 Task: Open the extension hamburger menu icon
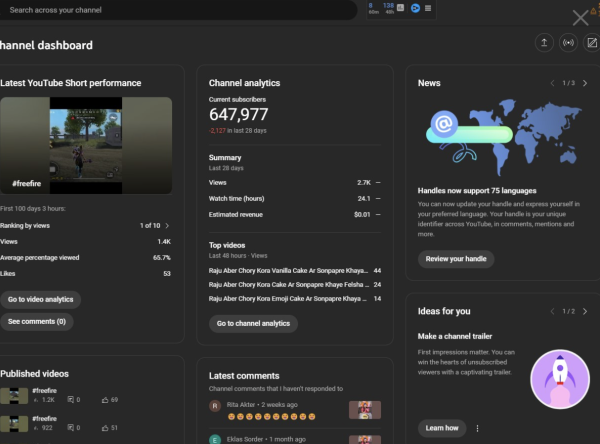428,8
